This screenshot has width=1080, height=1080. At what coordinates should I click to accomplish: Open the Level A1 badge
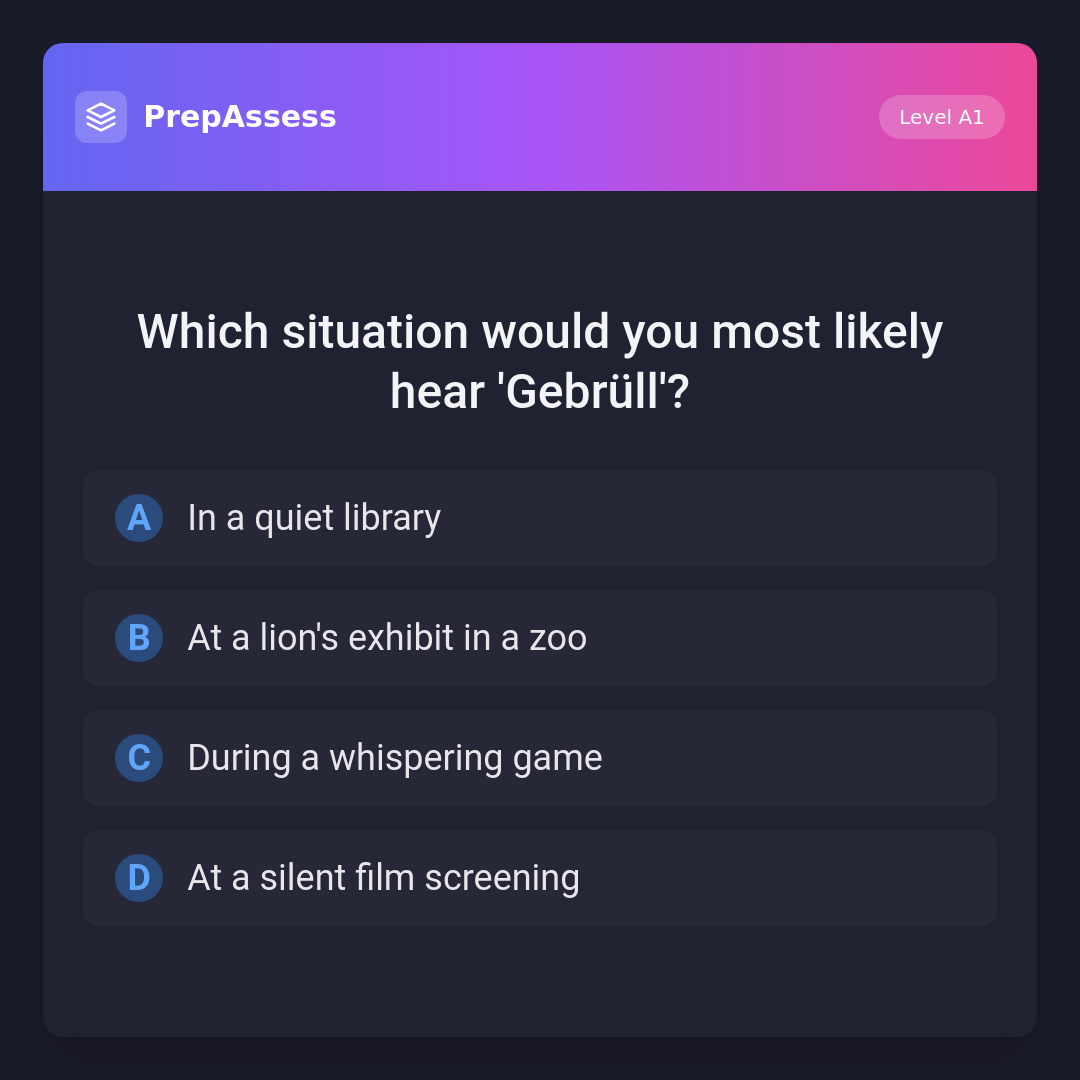click(x=941, y=117)
